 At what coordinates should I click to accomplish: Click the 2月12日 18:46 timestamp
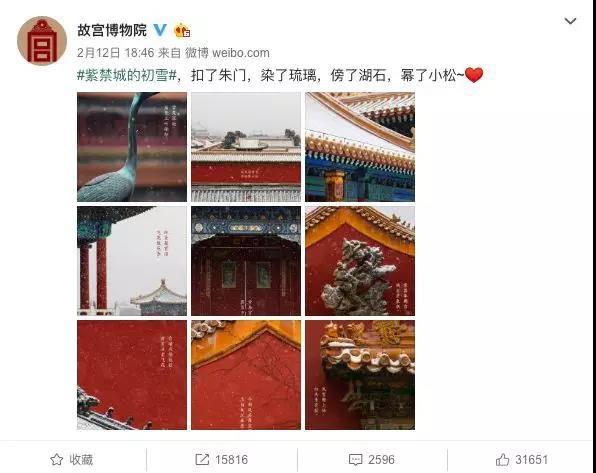pyautogui.click(x=115, y=53)
